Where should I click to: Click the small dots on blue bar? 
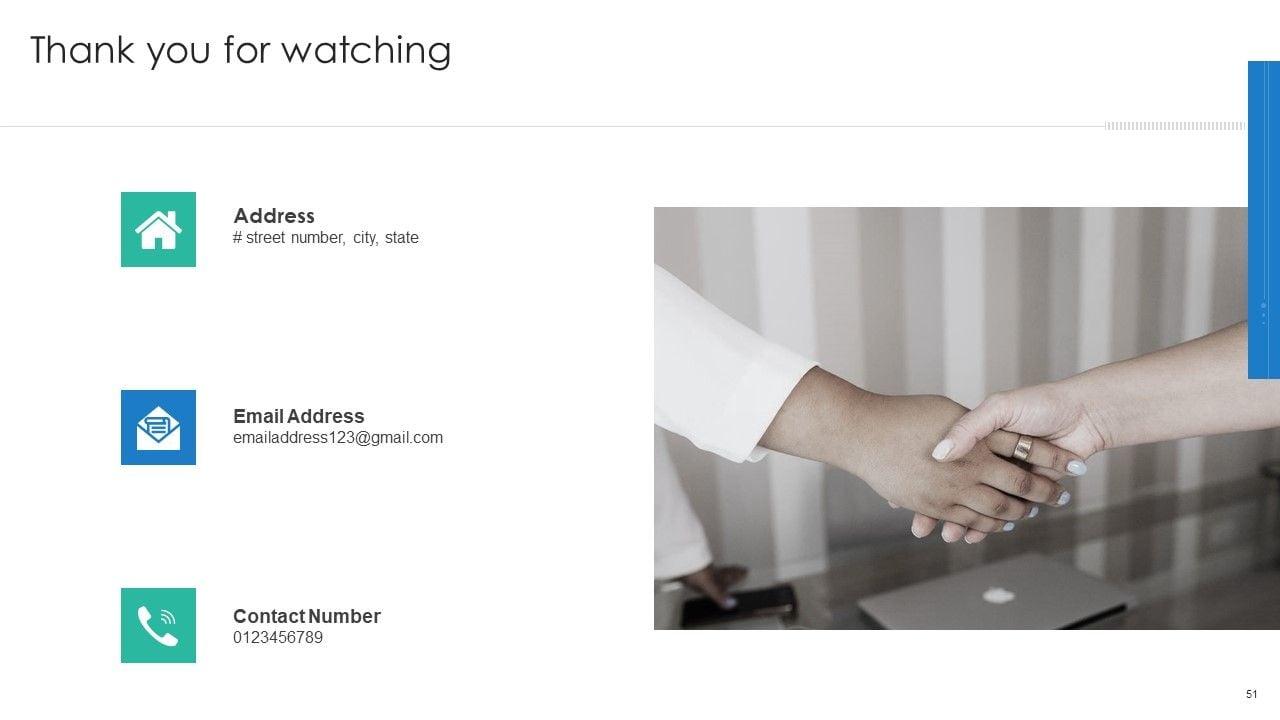click(x=1263, y=313)
